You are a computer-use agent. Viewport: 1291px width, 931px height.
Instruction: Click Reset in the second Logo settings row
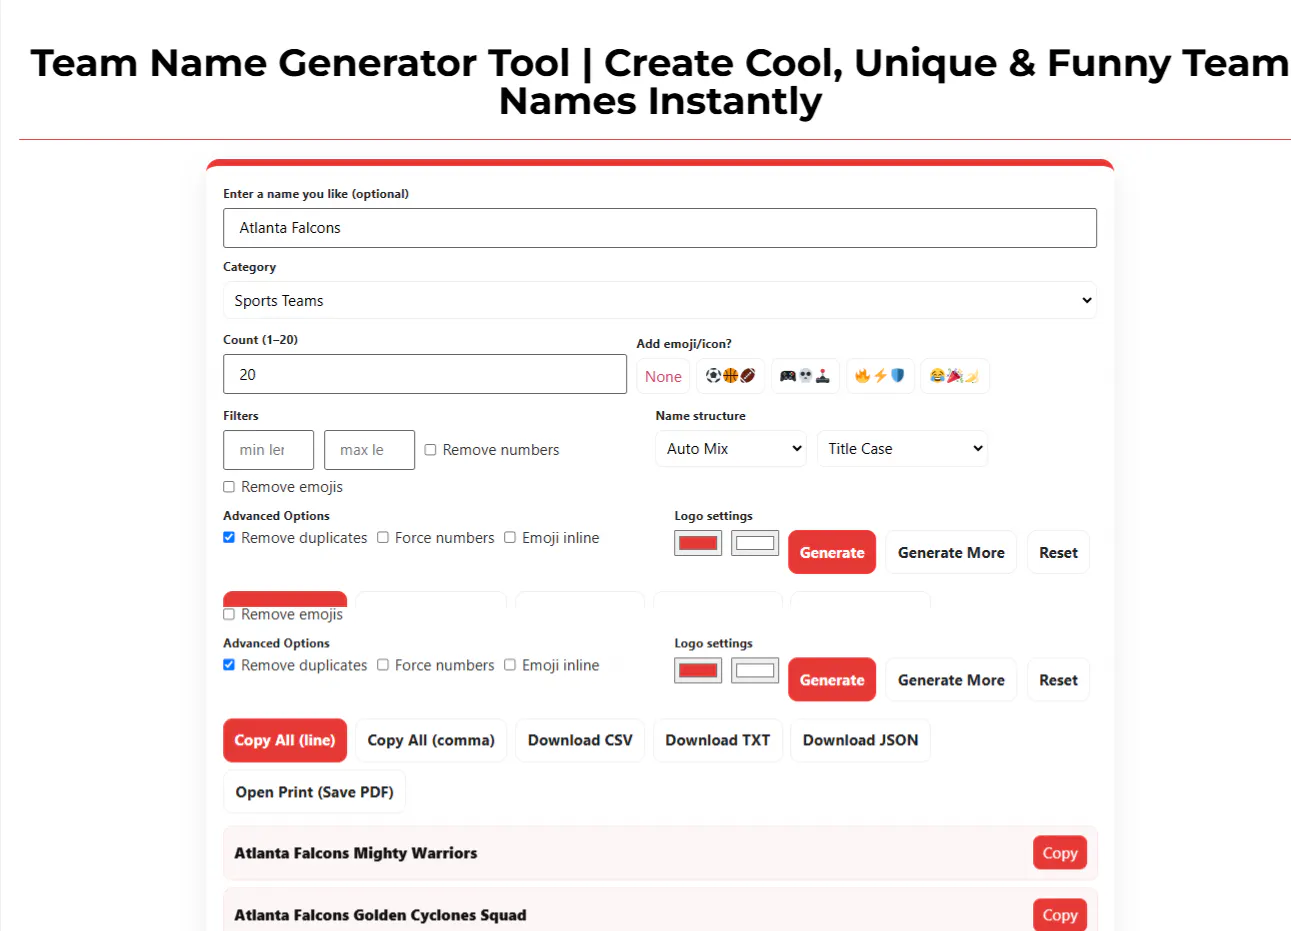click(1058, 680)
